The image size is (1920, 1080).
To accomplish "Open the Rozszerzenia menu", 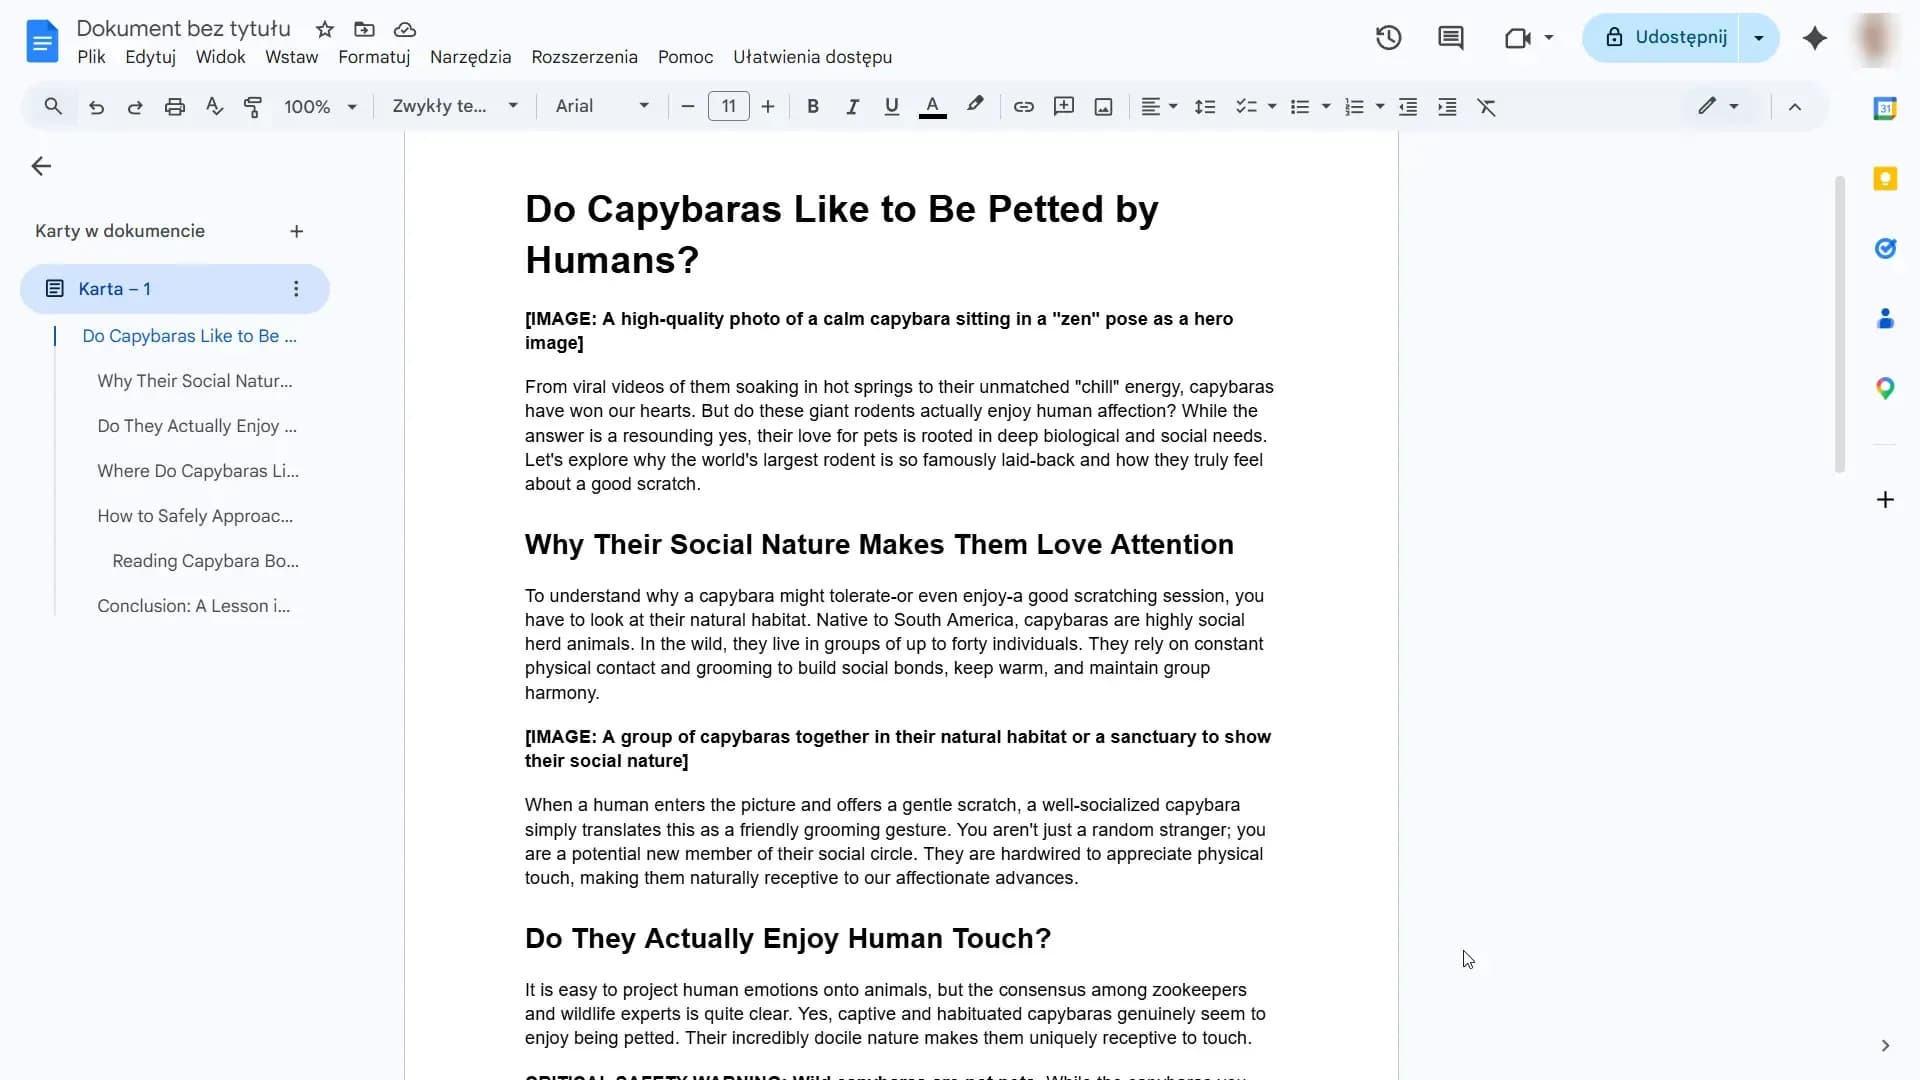I will [585, 57].
